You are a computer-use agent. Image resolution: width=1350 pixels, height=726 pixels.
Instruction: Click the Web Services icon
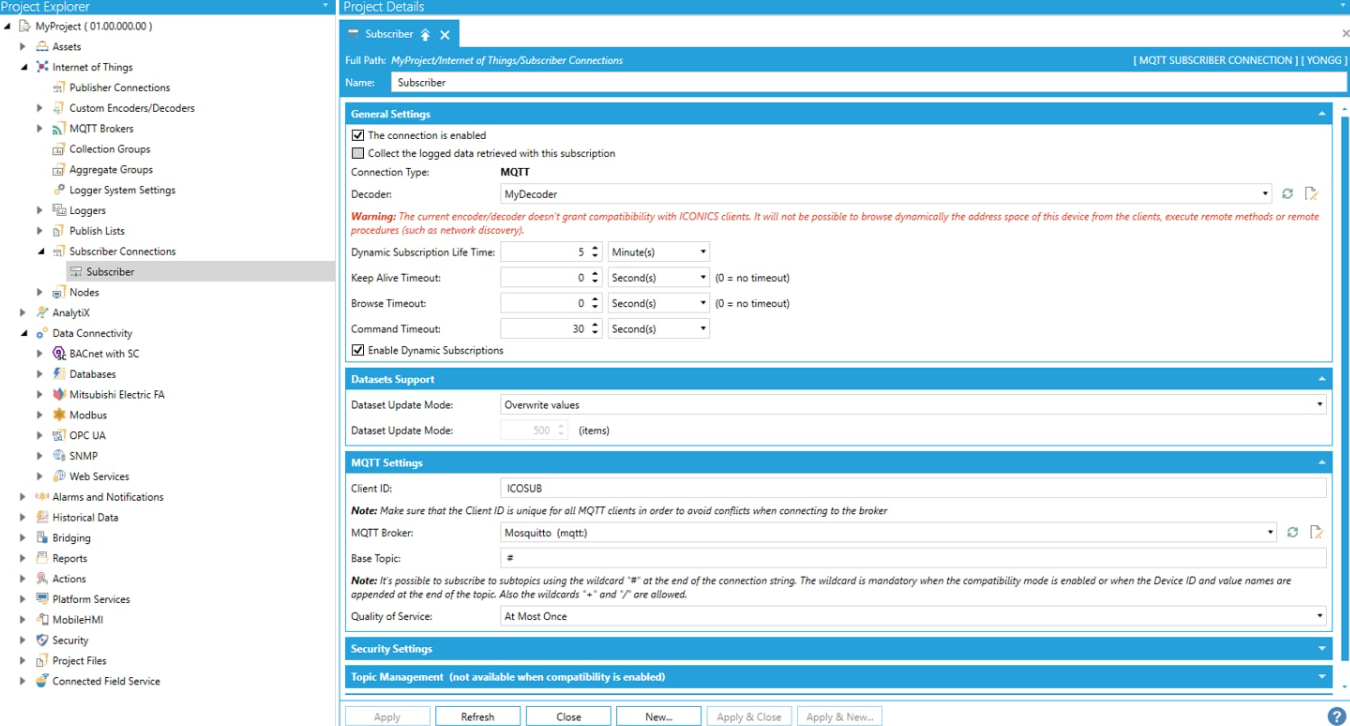click(x=59, y=477)
